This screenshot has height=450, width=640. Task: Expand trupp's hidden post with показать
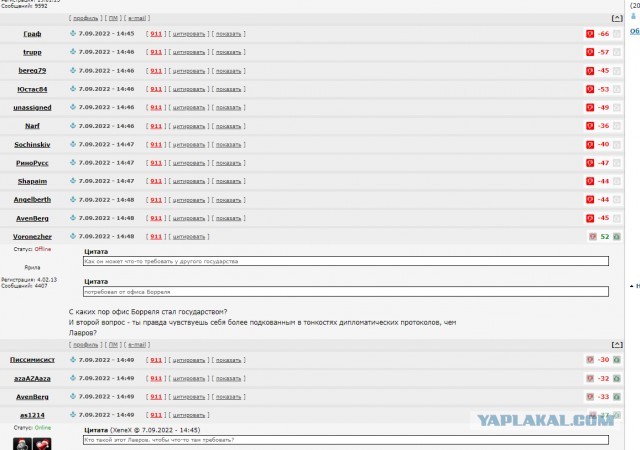pos(229,52)
